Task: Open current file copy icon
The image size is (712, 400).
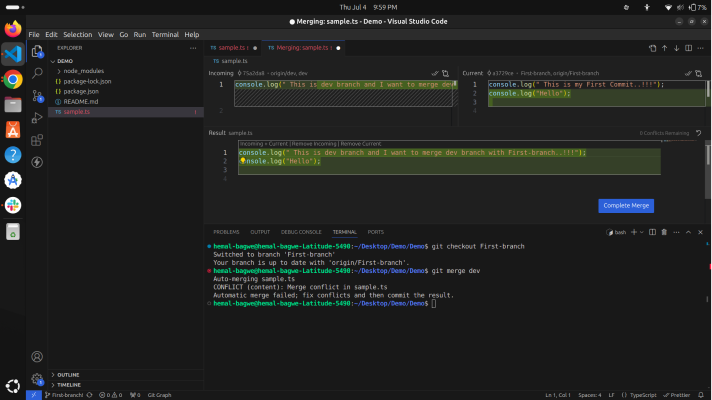Action: click(x=698, y=73)
